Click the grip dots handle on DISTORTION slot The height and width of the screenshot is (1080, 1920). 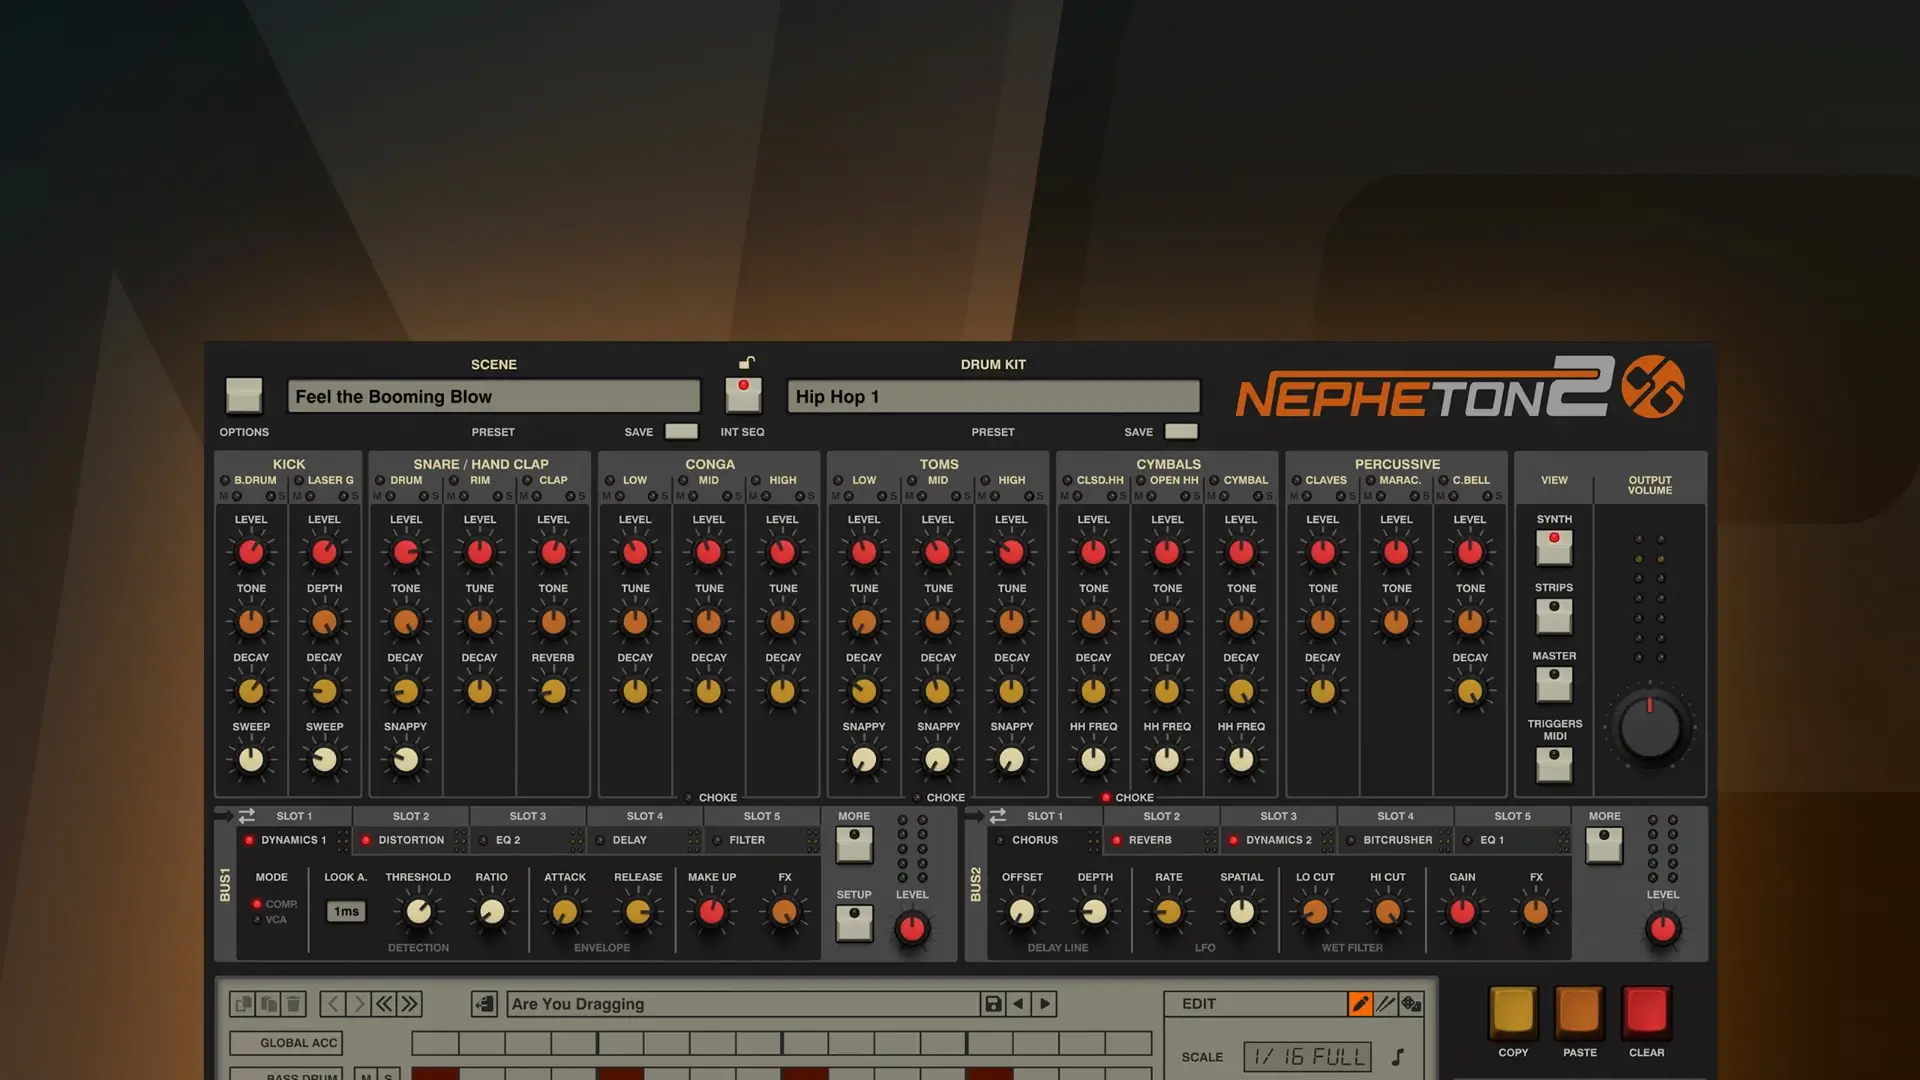click(460, 840)
